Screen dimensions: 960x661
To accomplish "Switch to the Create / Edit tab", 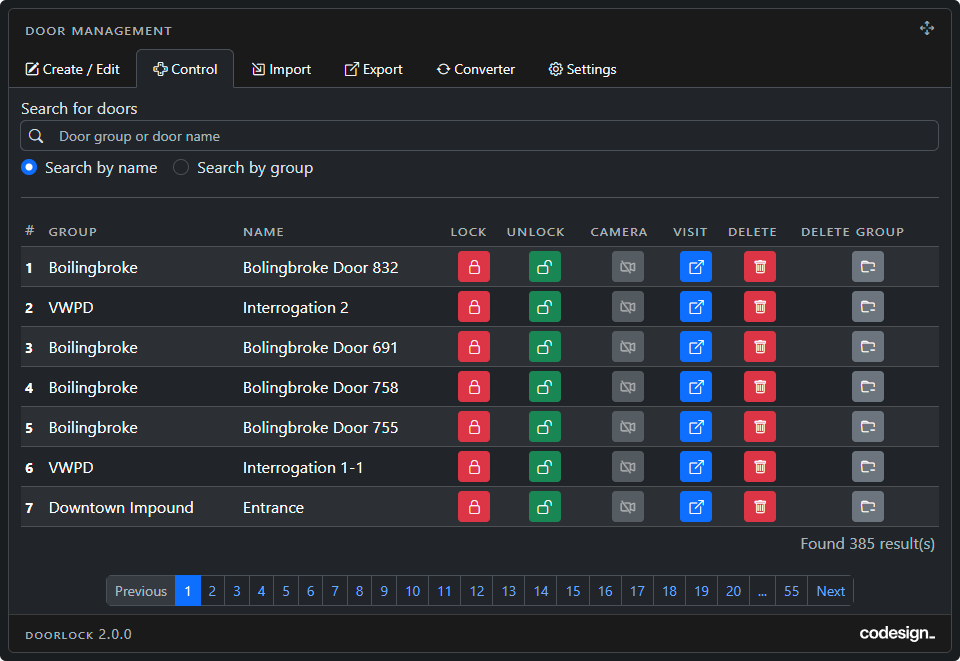I will coord(72,69).
